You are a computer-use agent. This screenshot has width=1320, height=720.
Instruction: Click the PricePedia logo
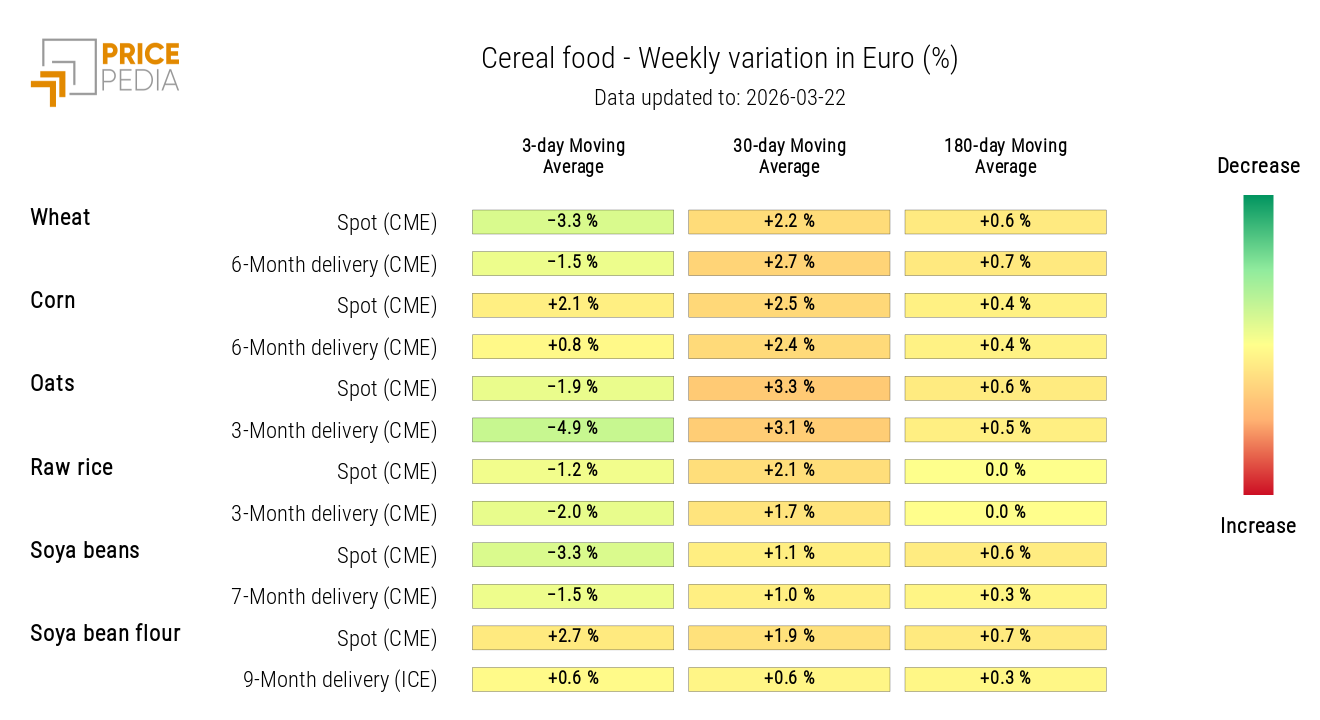tap(105, 70)
